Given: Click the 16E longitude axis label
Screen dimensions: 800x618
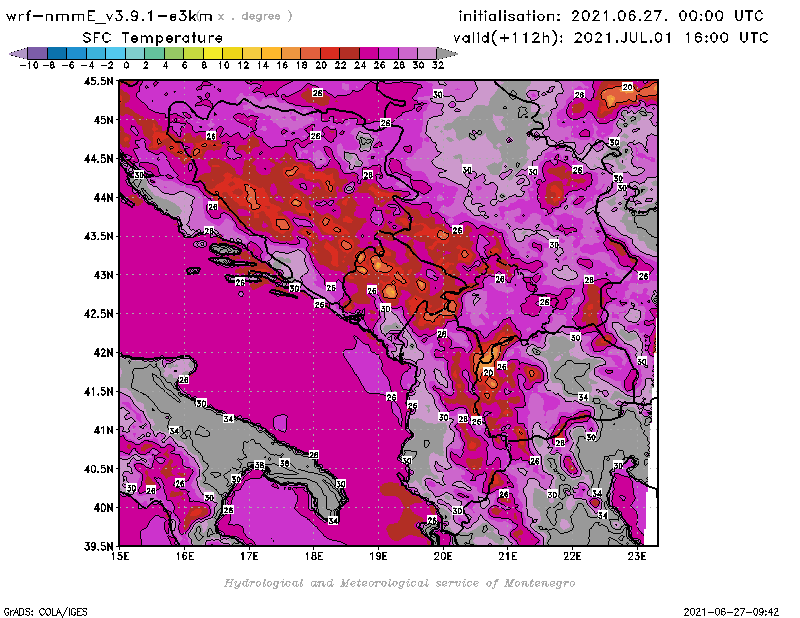Looking at the screenshot, I should click(184, 556).
